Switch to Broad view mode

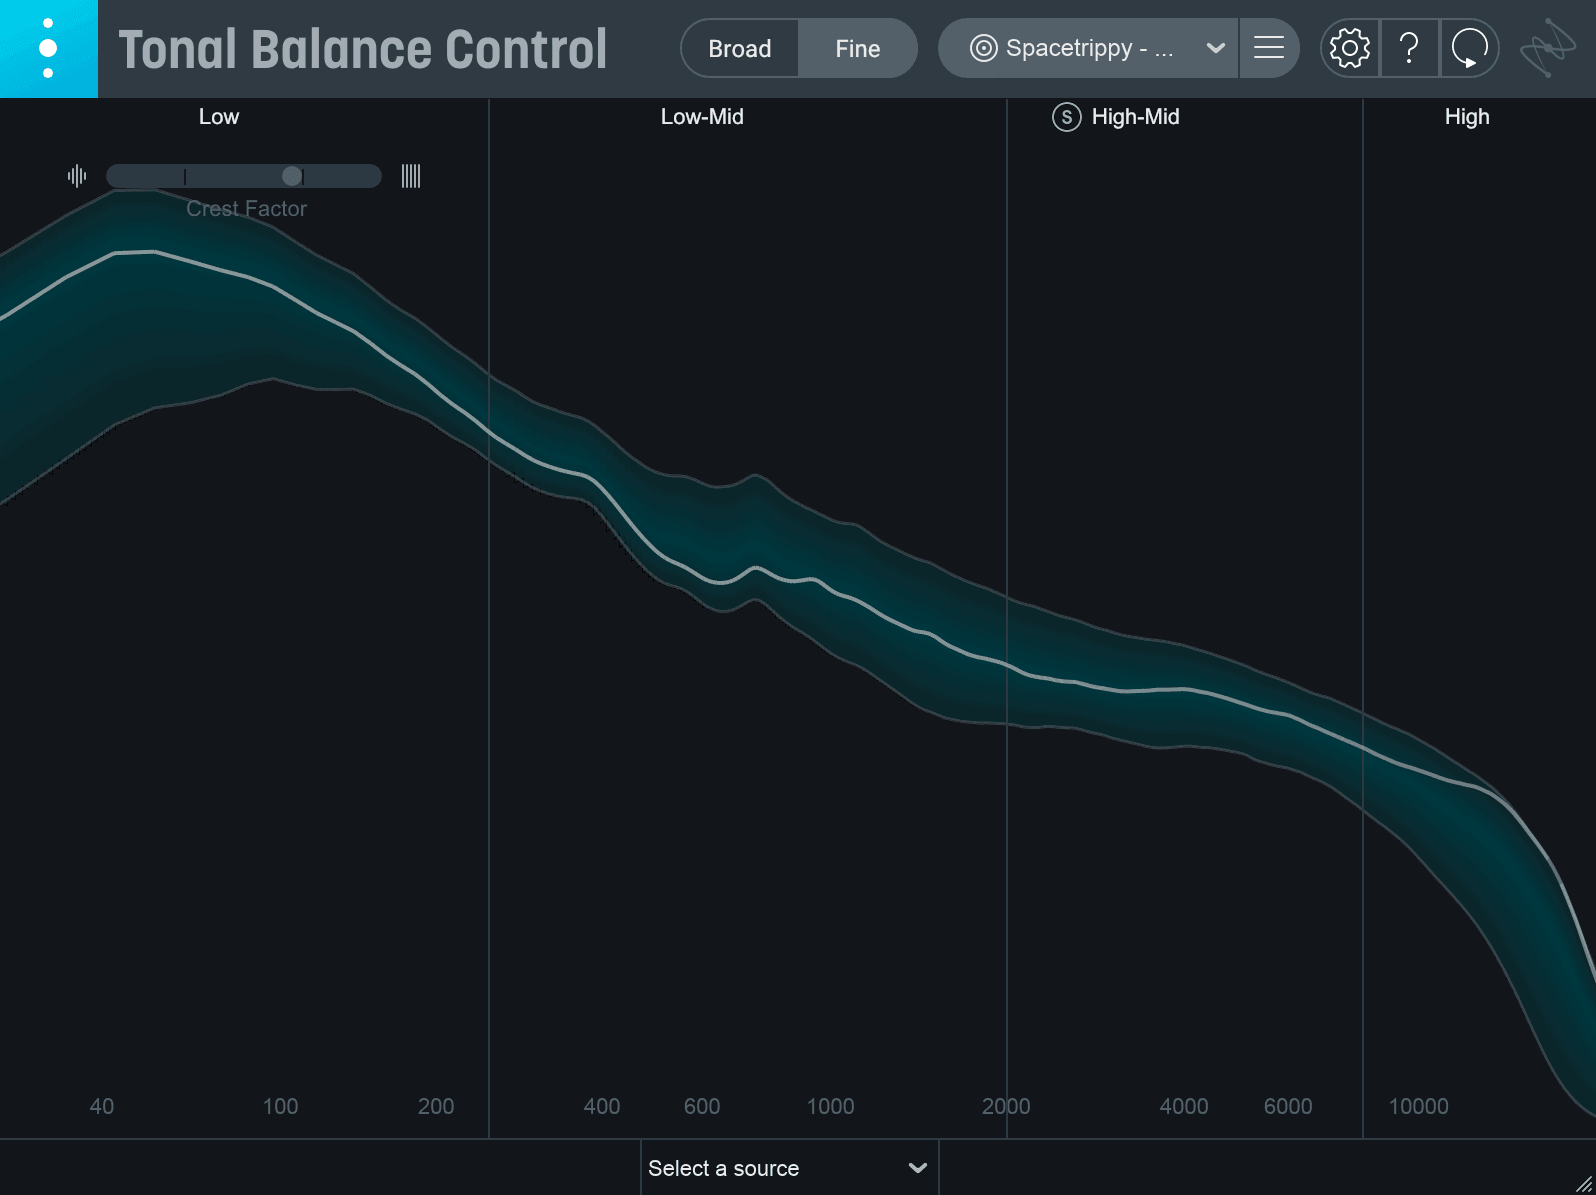tap(740, 49)
